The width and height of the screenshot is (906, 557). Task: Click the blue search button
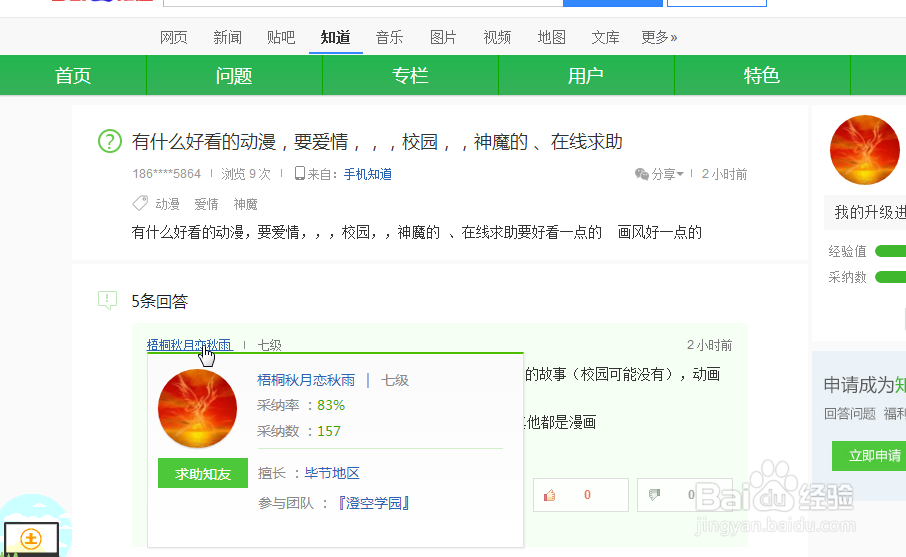click(x=612, y=3)
